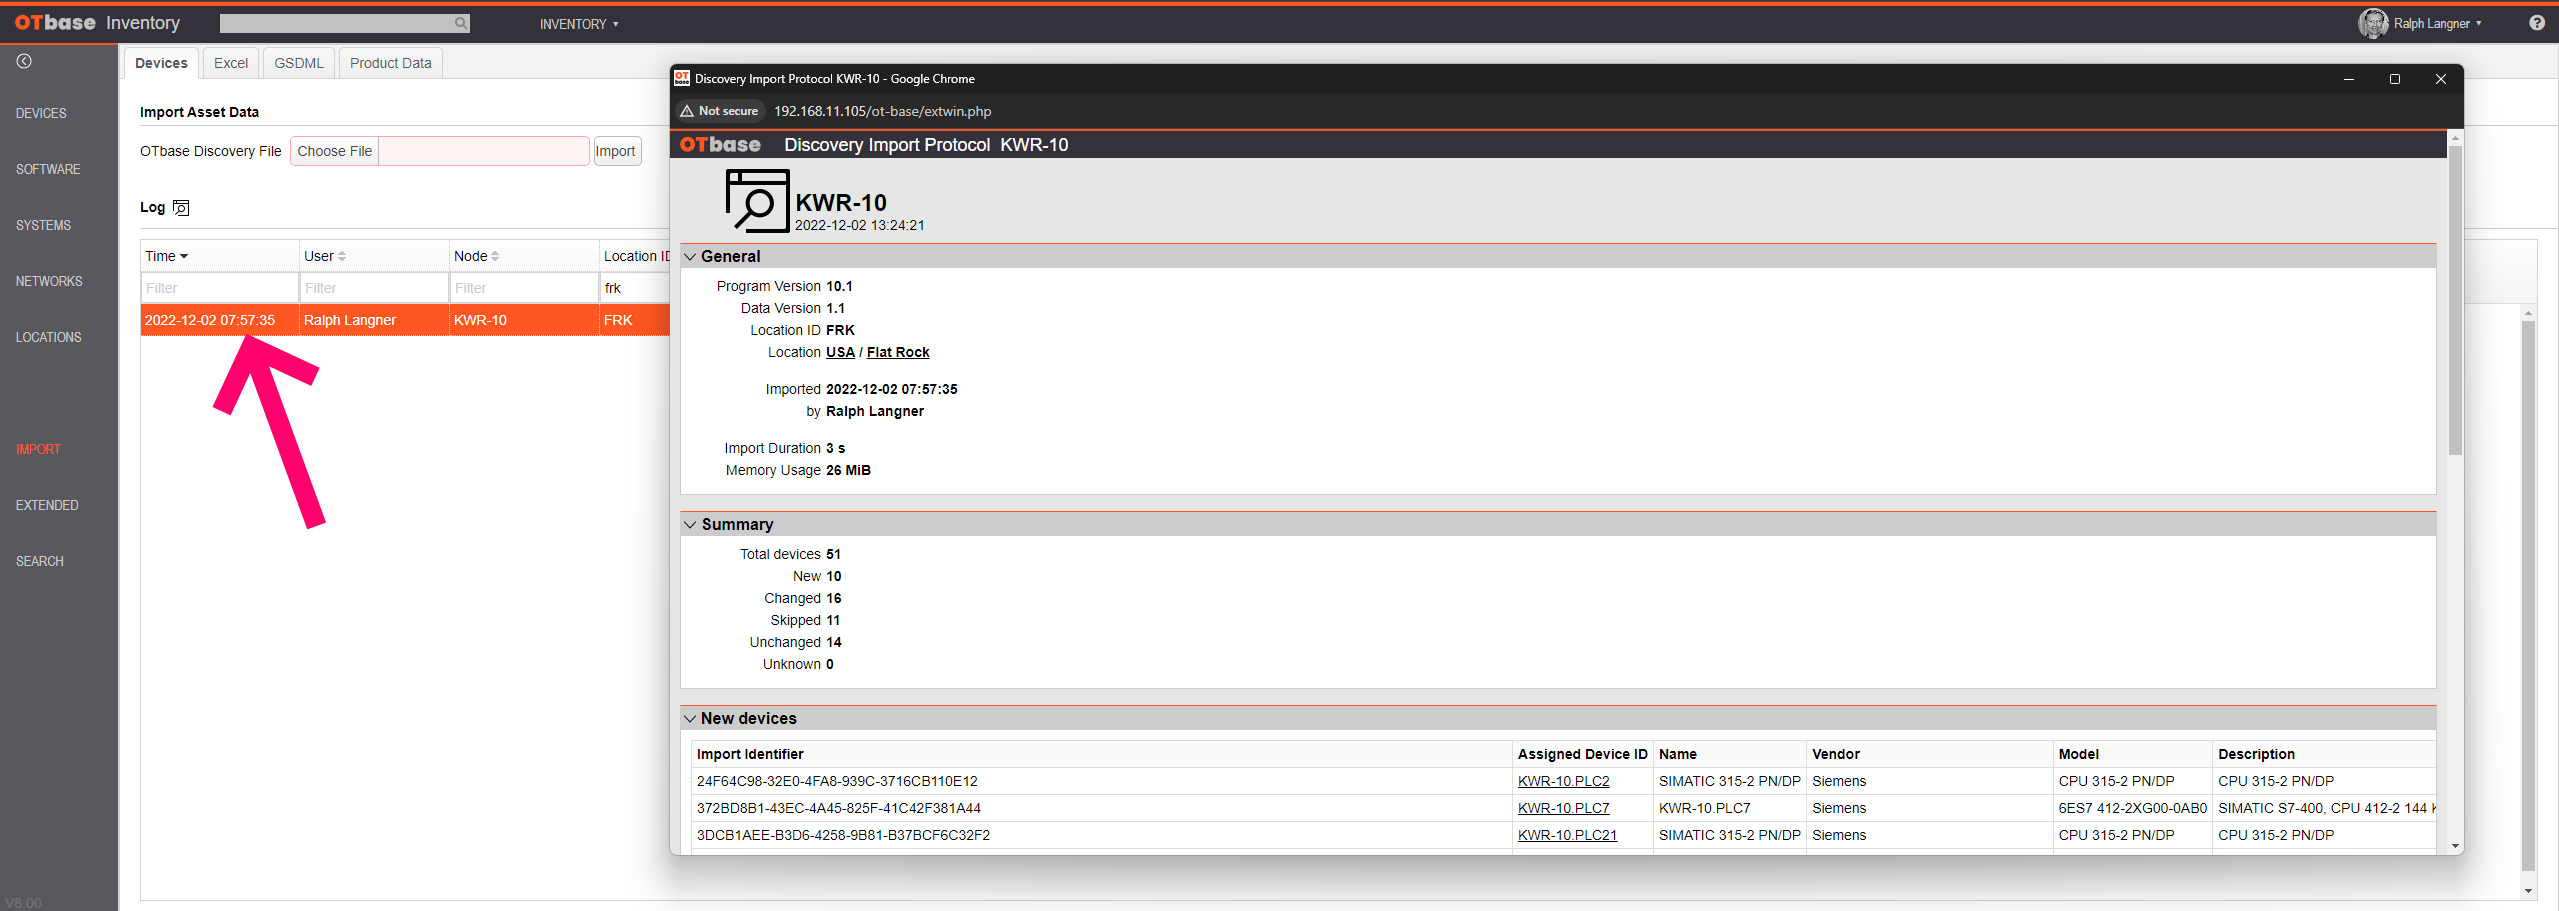
Task: Click the Location ID filter containing frk
Action: (x=635, y=288)
